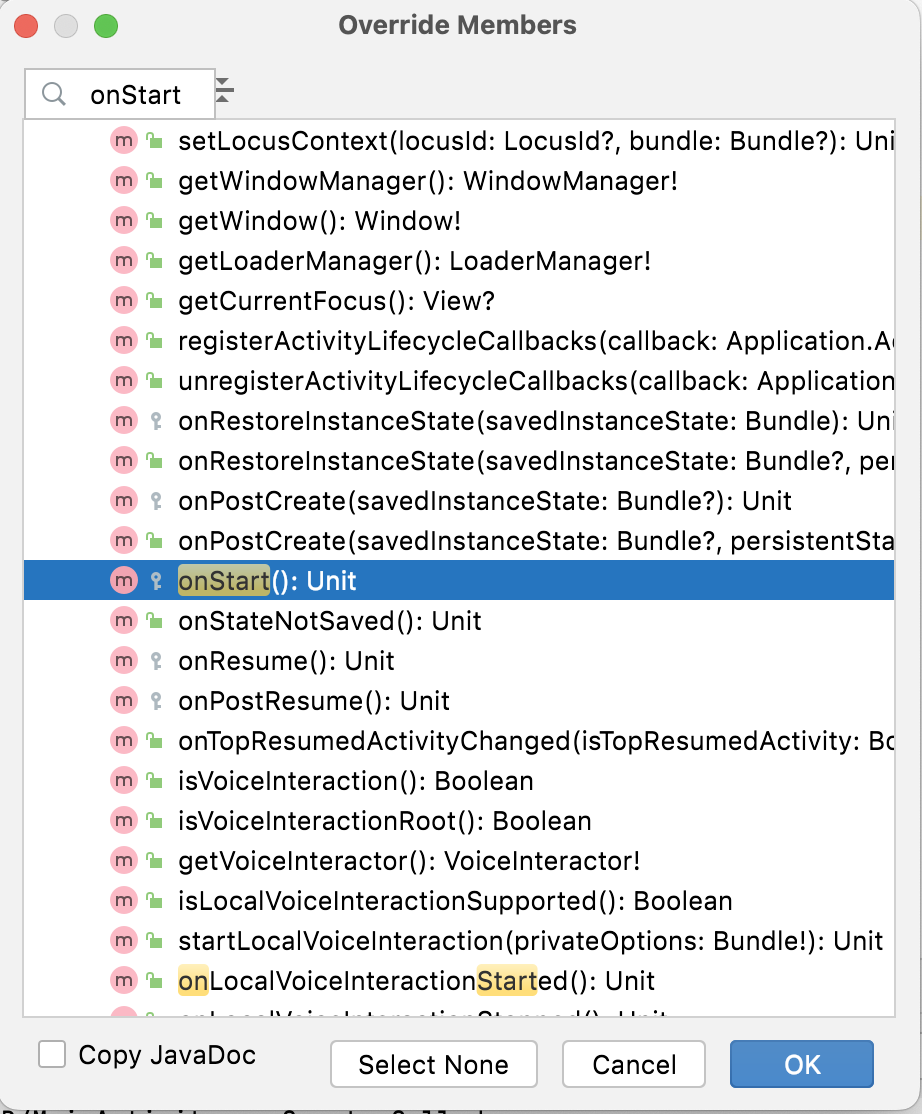Click the key icon beside onPostResume()
Screen dimensions: 922x1114
point(154,701)
